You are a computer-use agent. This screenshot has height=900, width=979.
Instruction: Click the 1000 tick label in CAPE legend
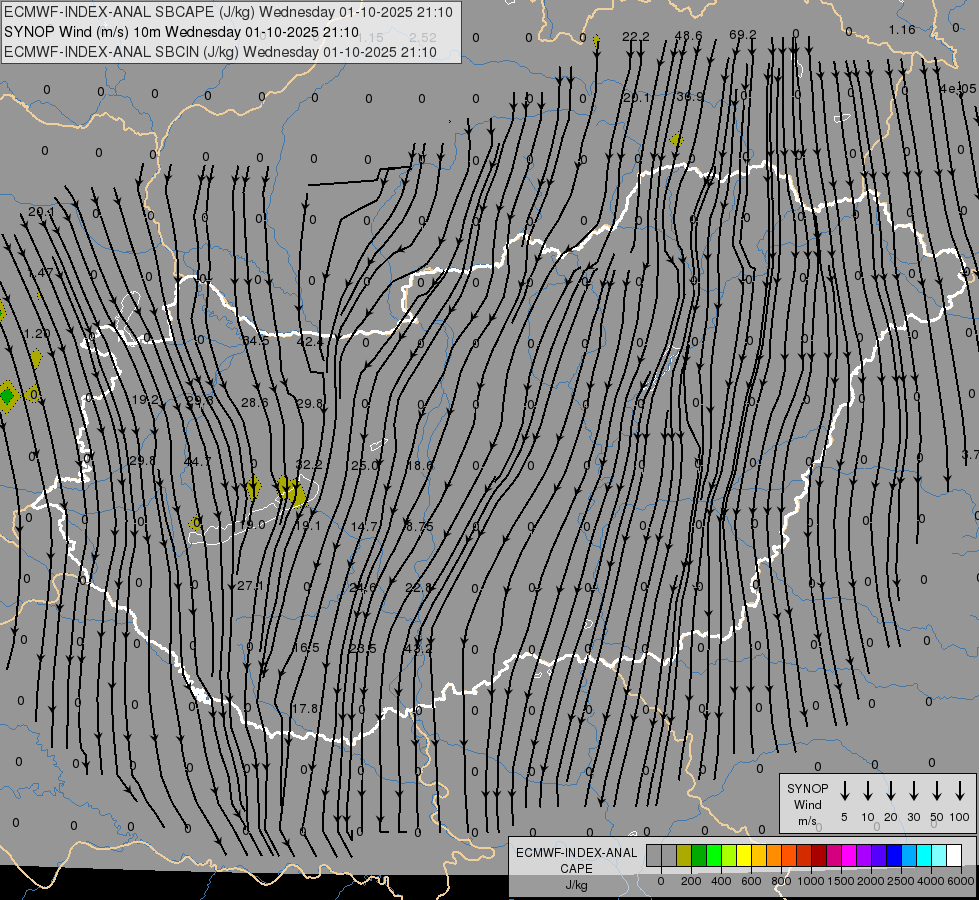coord(810,881)
